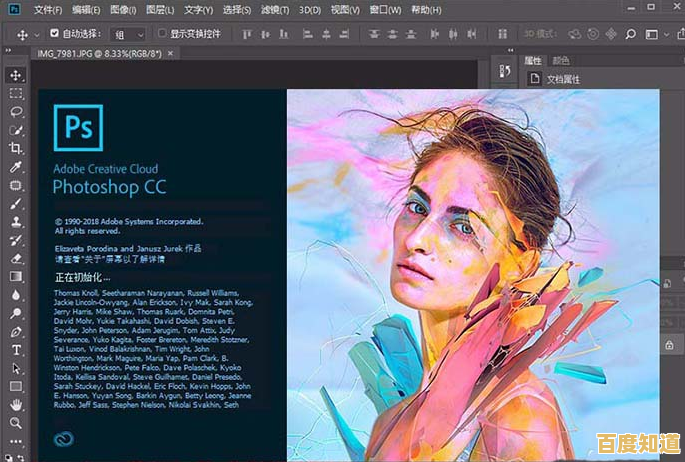Image resolution: width=685 pixels, height=462 pixels.
Task: Distribute vertical centers in options bar
Action: click(x=392, y=34)
